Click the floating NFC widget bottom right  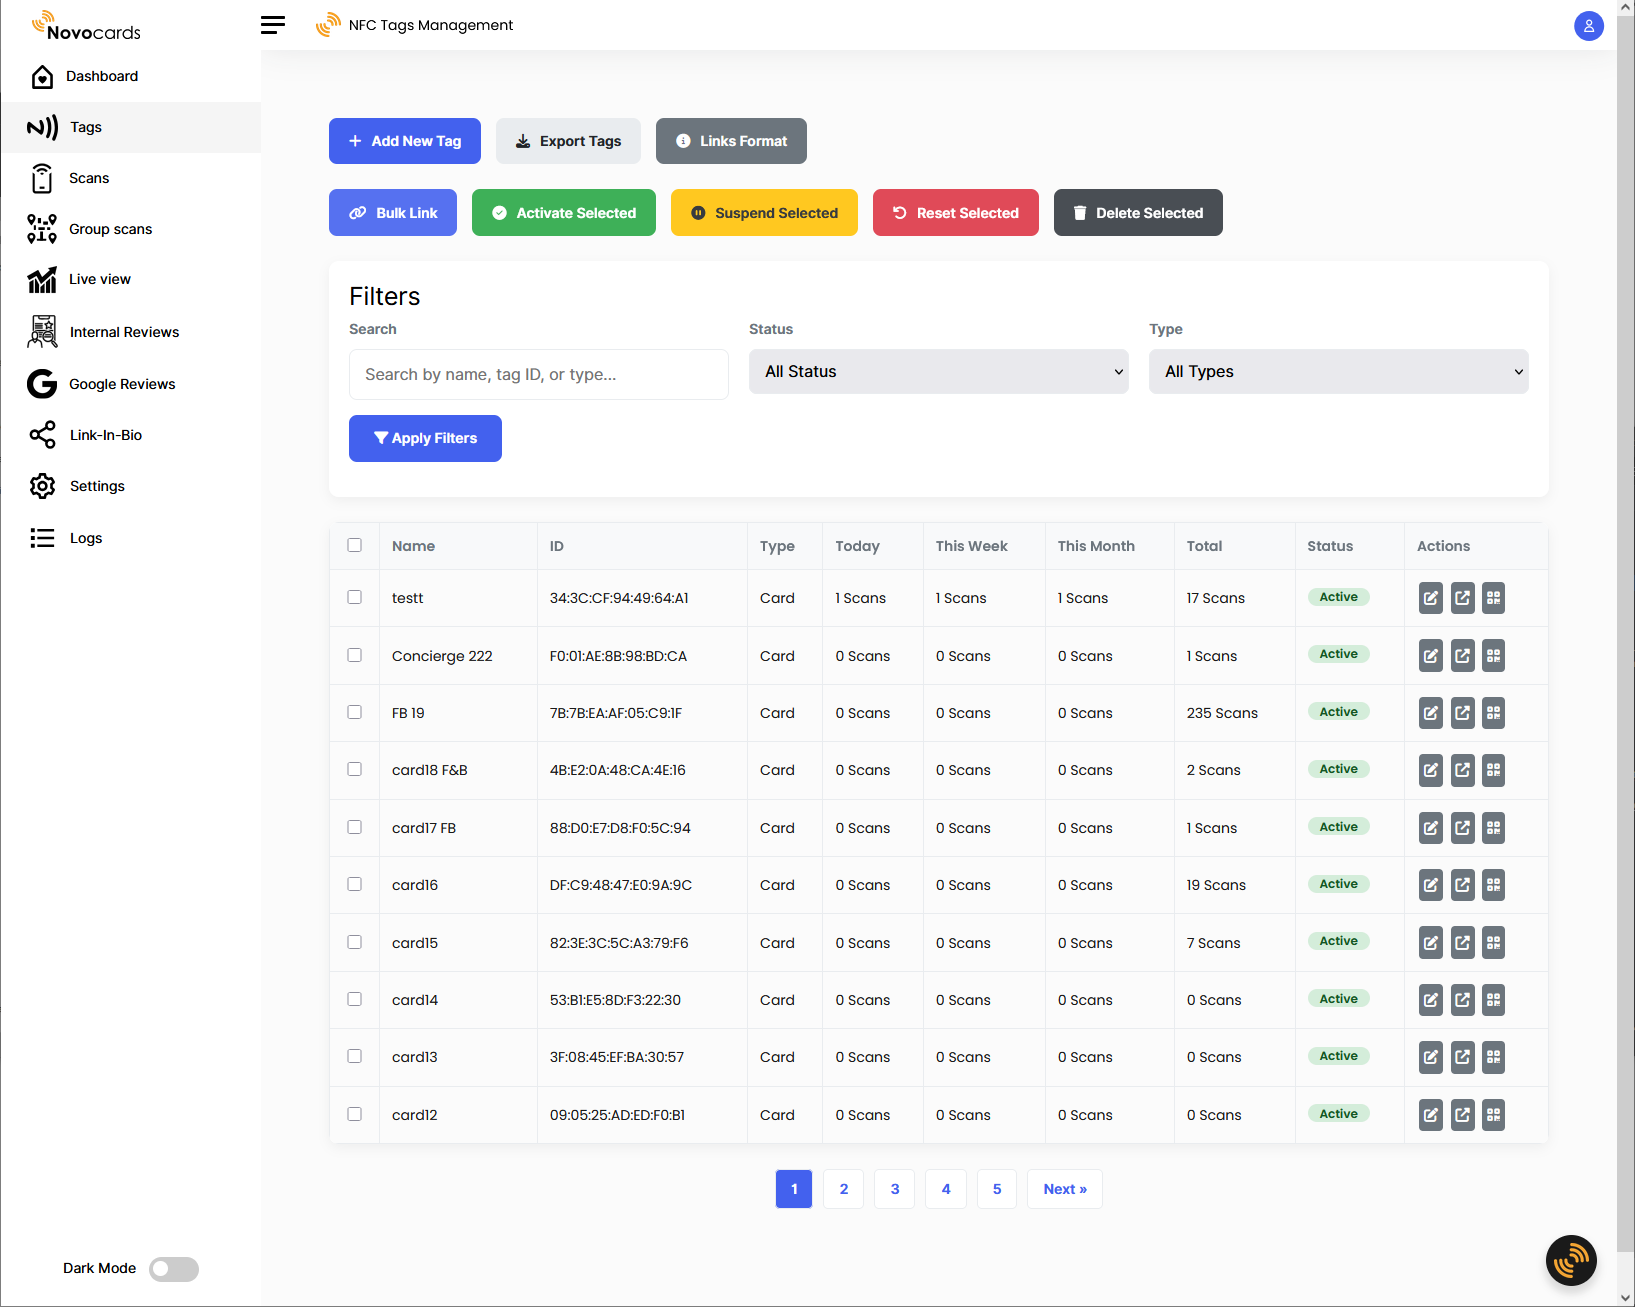[1570, 1261]
